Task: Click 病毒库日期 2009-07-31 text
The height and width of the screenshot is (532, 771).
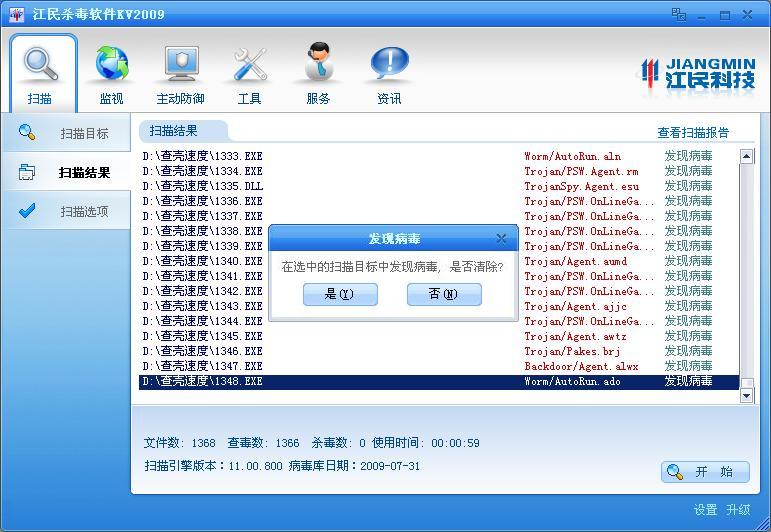Action: (x=355, y=466)
